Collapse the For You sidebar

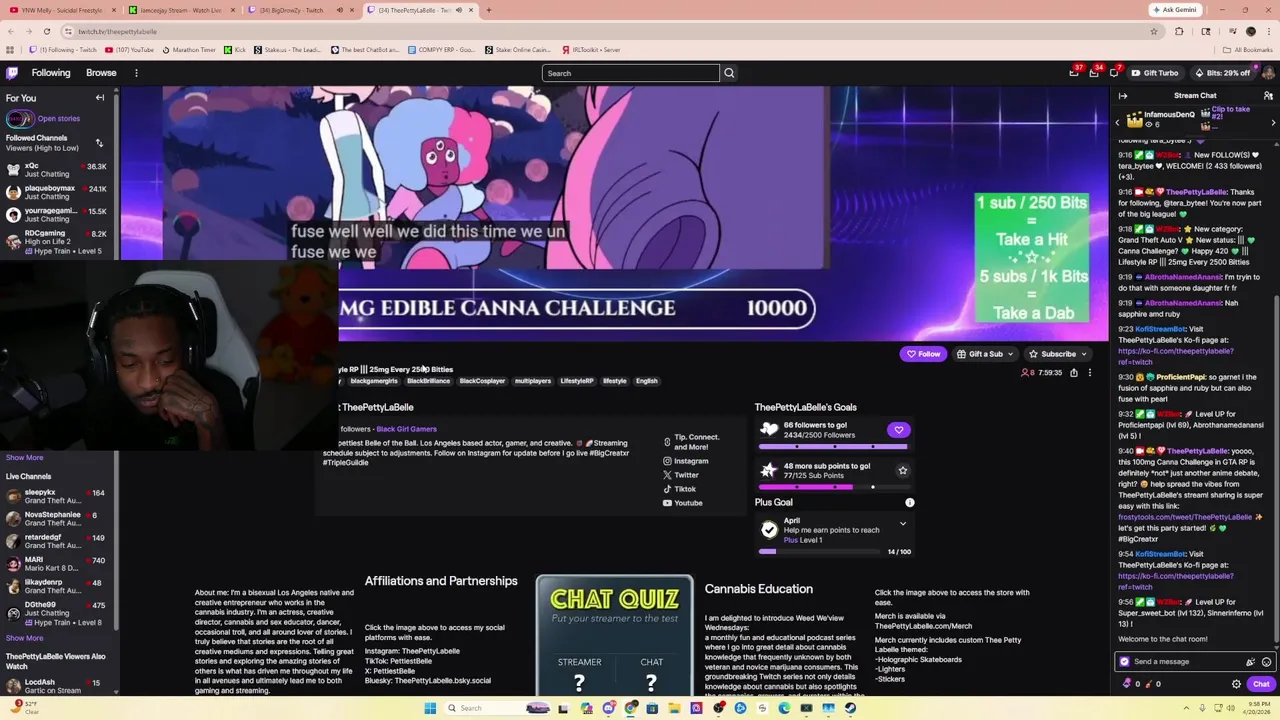(100, 98)
